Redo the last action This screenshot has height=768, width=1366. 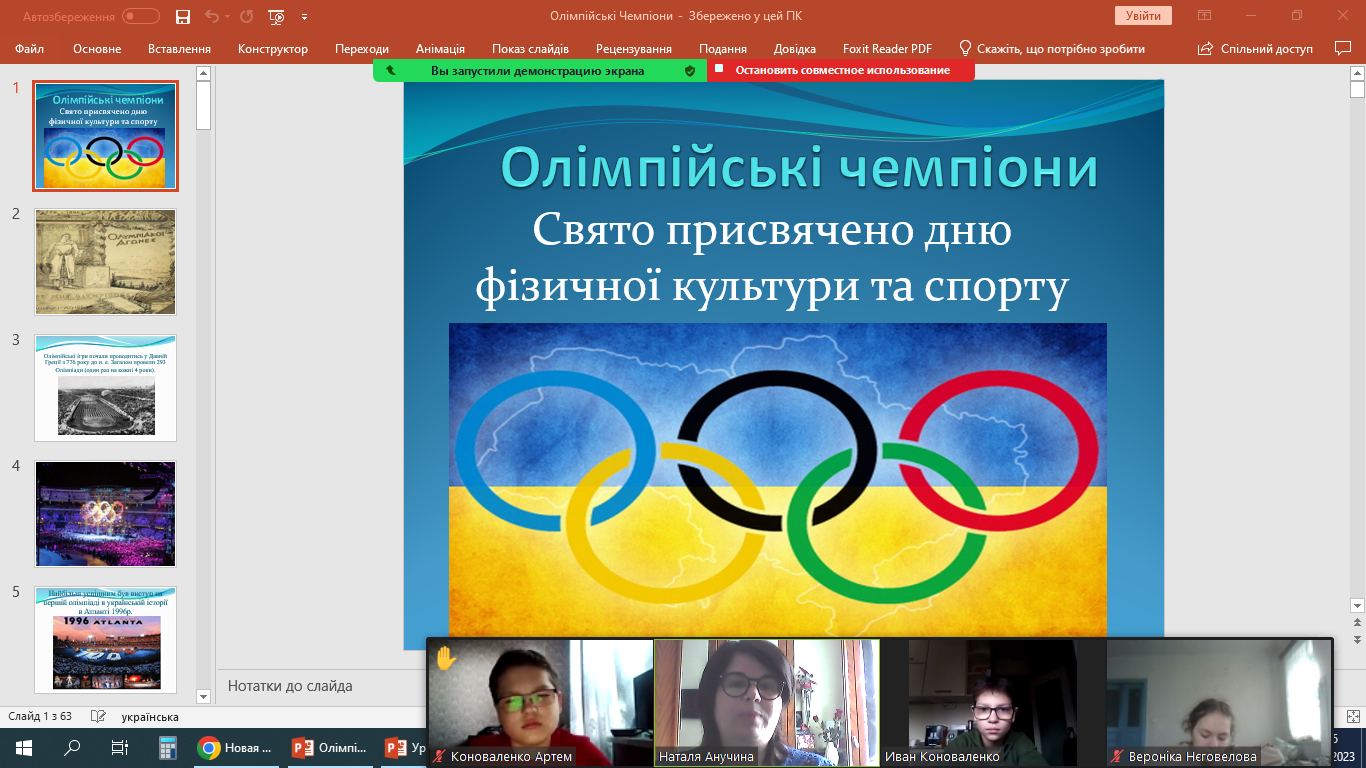[x=246, y=16]
